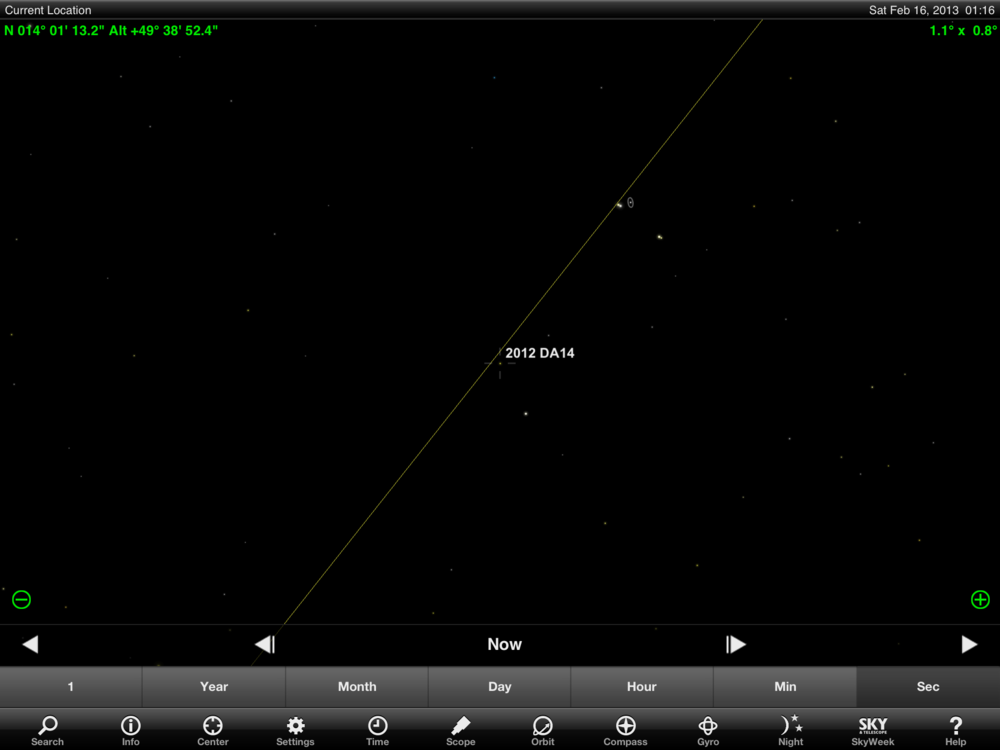This screenshot has width=1000, height=750.
Task: Play time forward continuously
Action: (969, 645)
